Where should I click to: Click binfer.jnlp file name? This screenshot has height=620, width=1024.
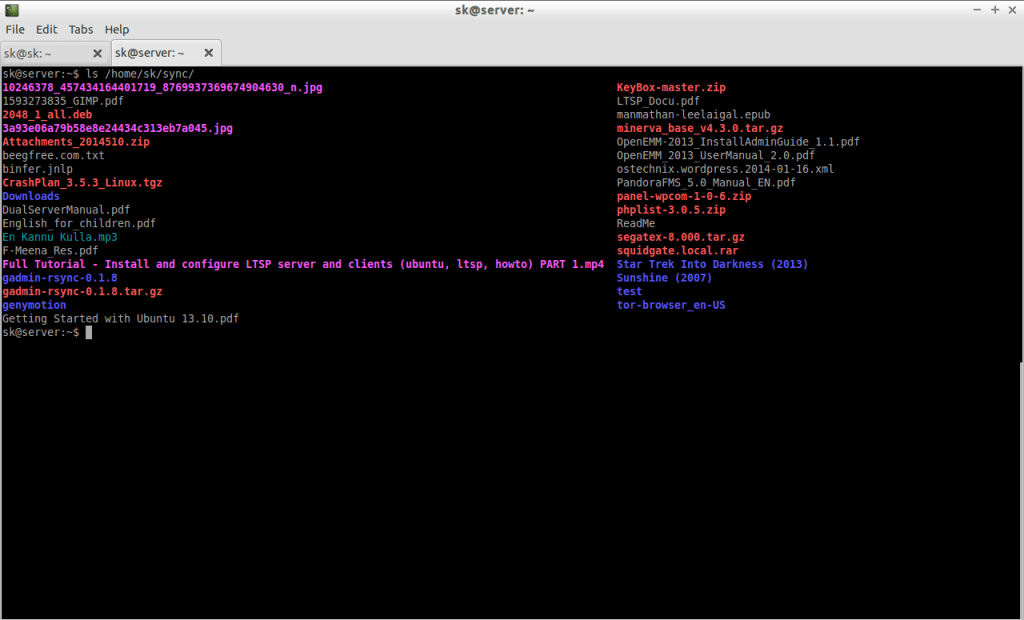coord(37,169)
